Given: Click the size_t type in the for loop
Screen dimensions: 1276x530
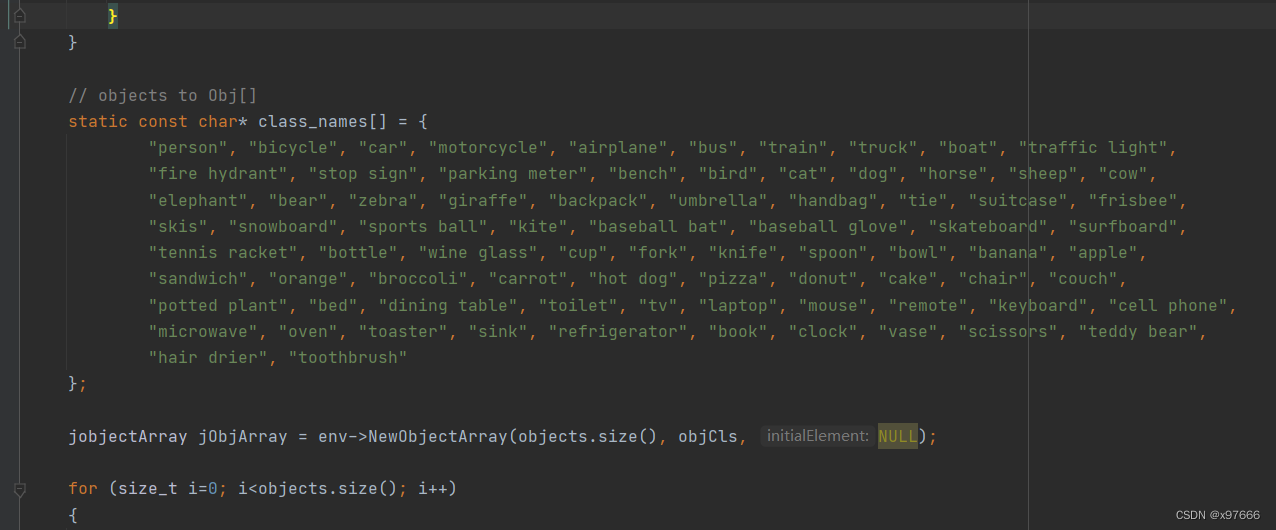Looking at the screenshot, I should pyautogui.click(x=148, y=489).
